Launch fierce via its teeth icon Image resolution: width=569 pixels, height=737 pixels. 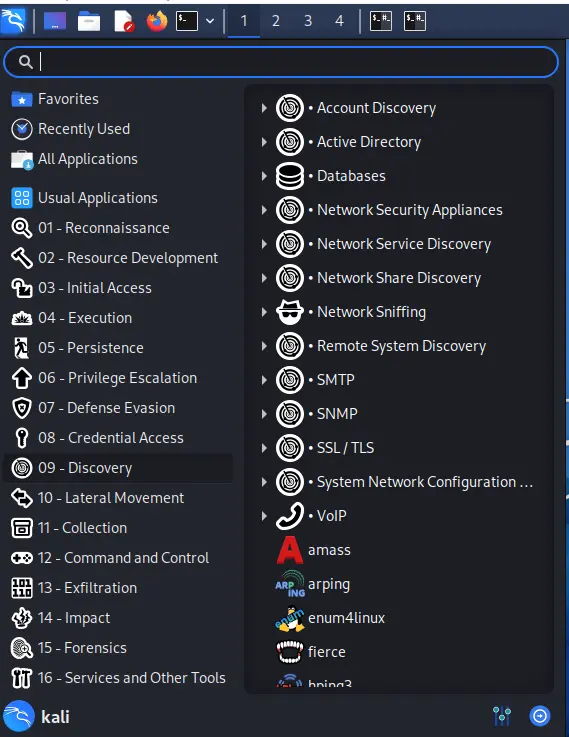tap(290, 652)
